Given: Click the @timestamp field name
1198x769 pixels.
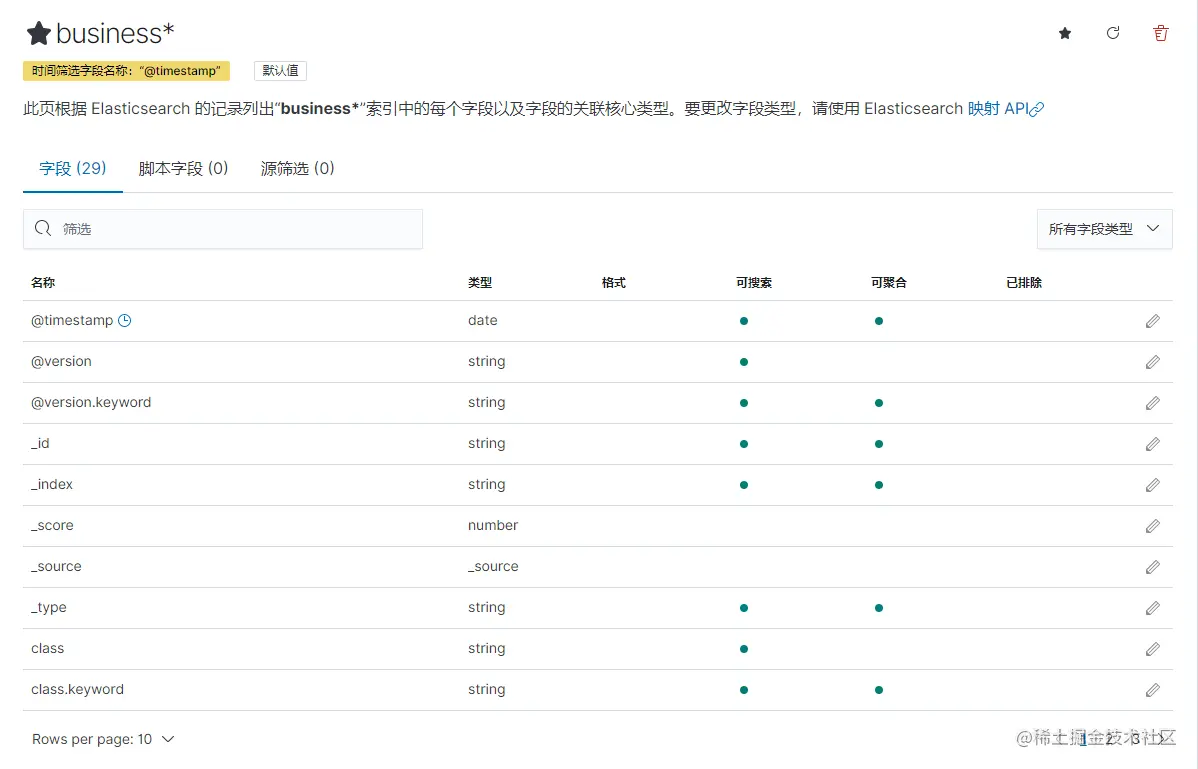Looking at the screenshot, I should tap(72, 321).
